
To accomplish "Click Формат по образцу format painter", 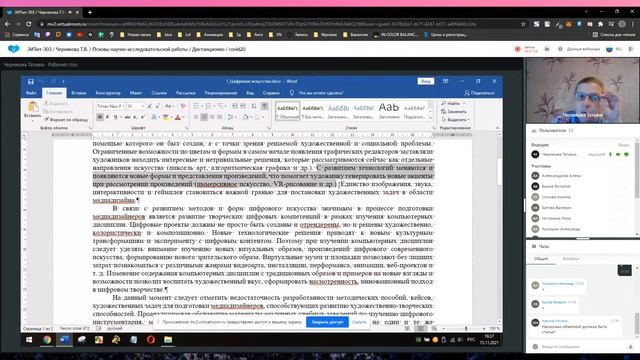I will coord(66,120).
